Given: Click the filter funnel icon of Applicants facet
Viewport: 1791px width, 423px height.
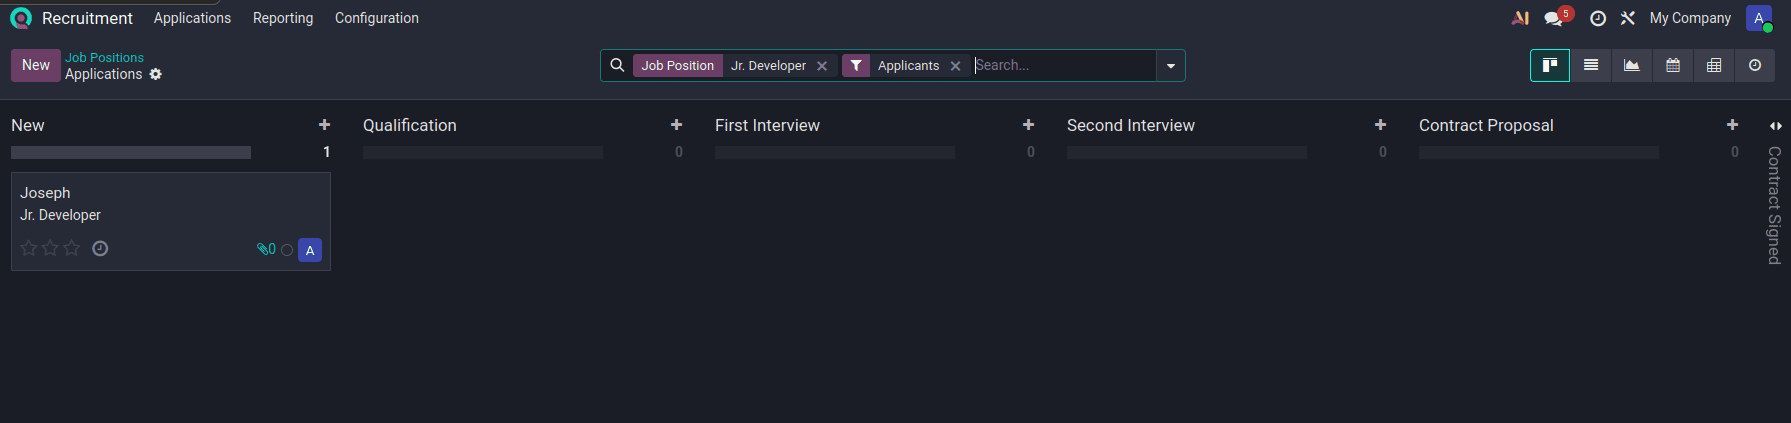Looking at the screenshot, I should coord(856,65).
